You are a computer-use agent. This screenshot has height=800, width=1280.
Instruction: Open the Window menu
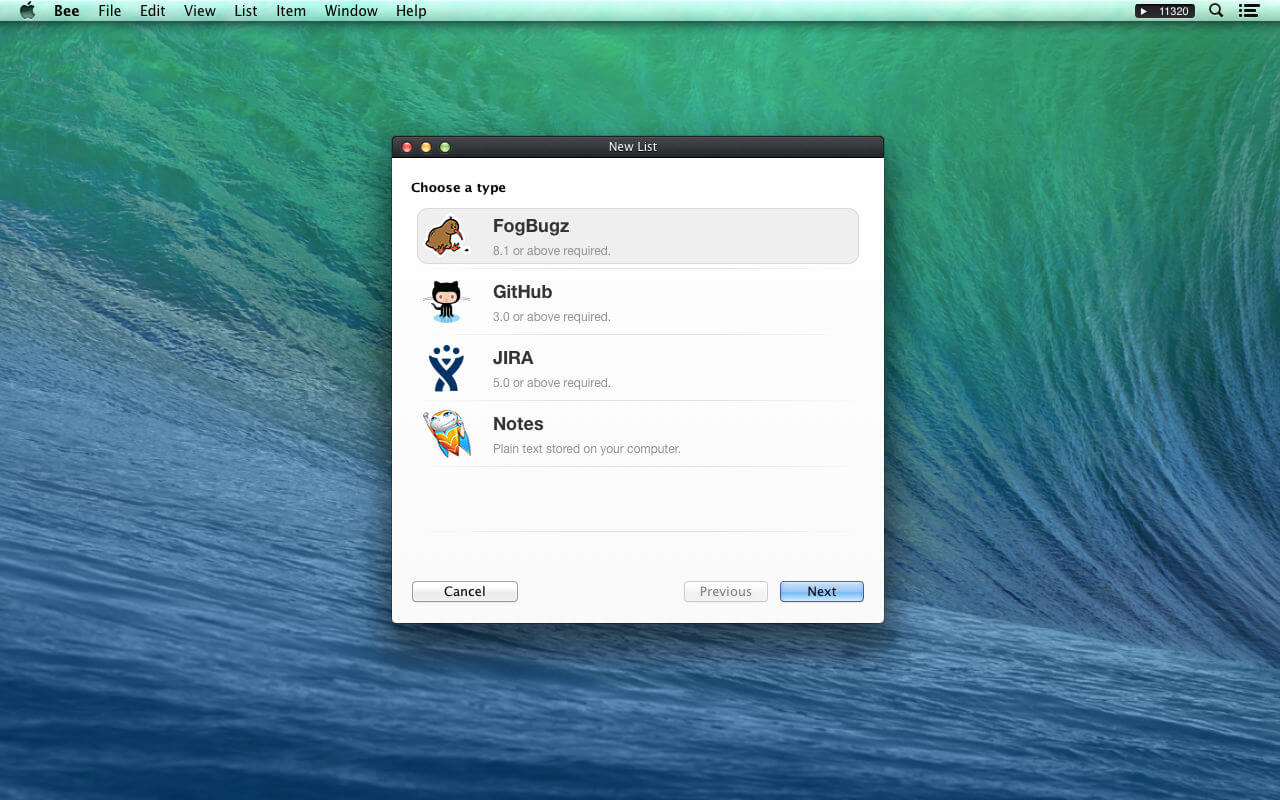click(351, 10)
